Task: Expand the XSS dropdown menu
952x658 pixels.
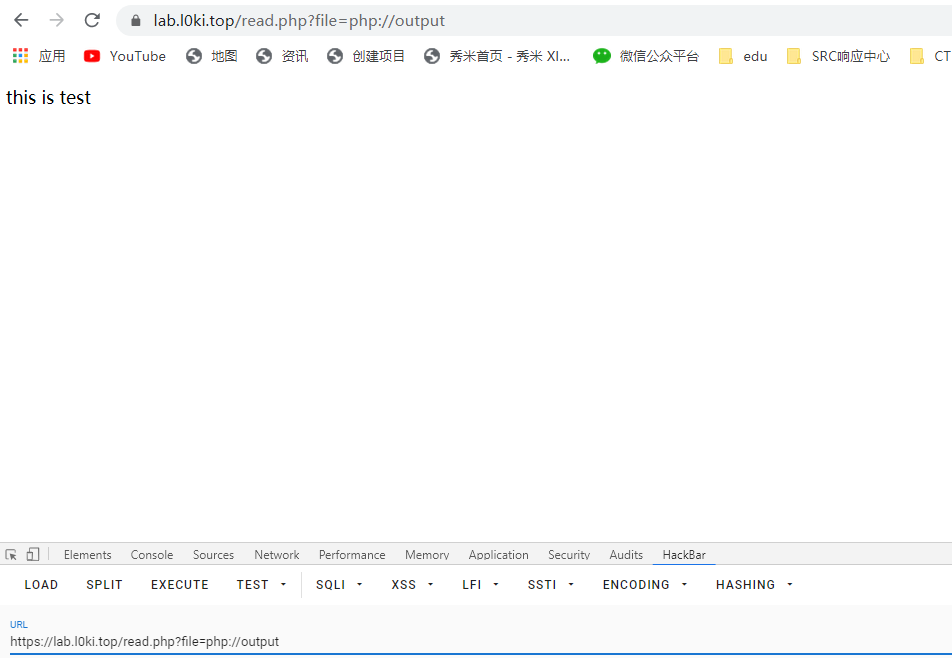Action: [412, 585]
